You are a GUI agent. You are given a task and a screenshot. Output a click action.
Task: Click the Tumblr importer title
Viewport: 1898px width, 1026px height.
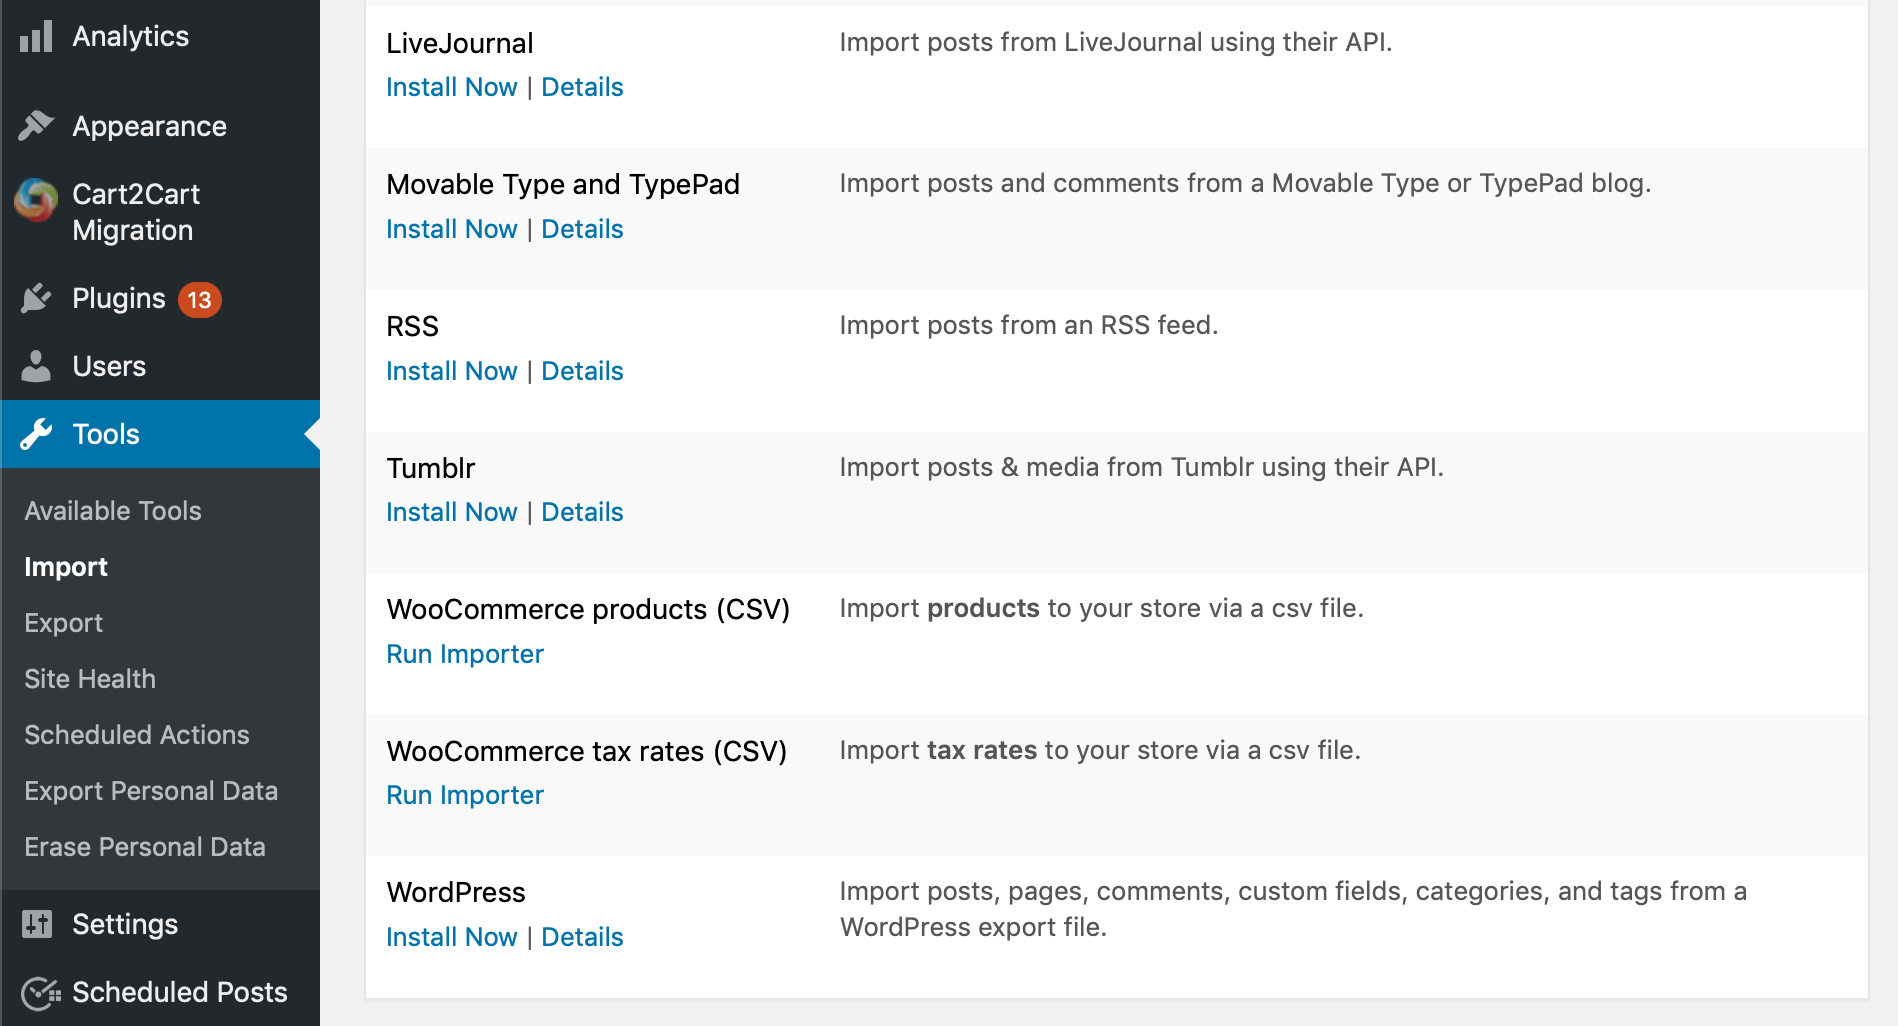click(431, 468)
